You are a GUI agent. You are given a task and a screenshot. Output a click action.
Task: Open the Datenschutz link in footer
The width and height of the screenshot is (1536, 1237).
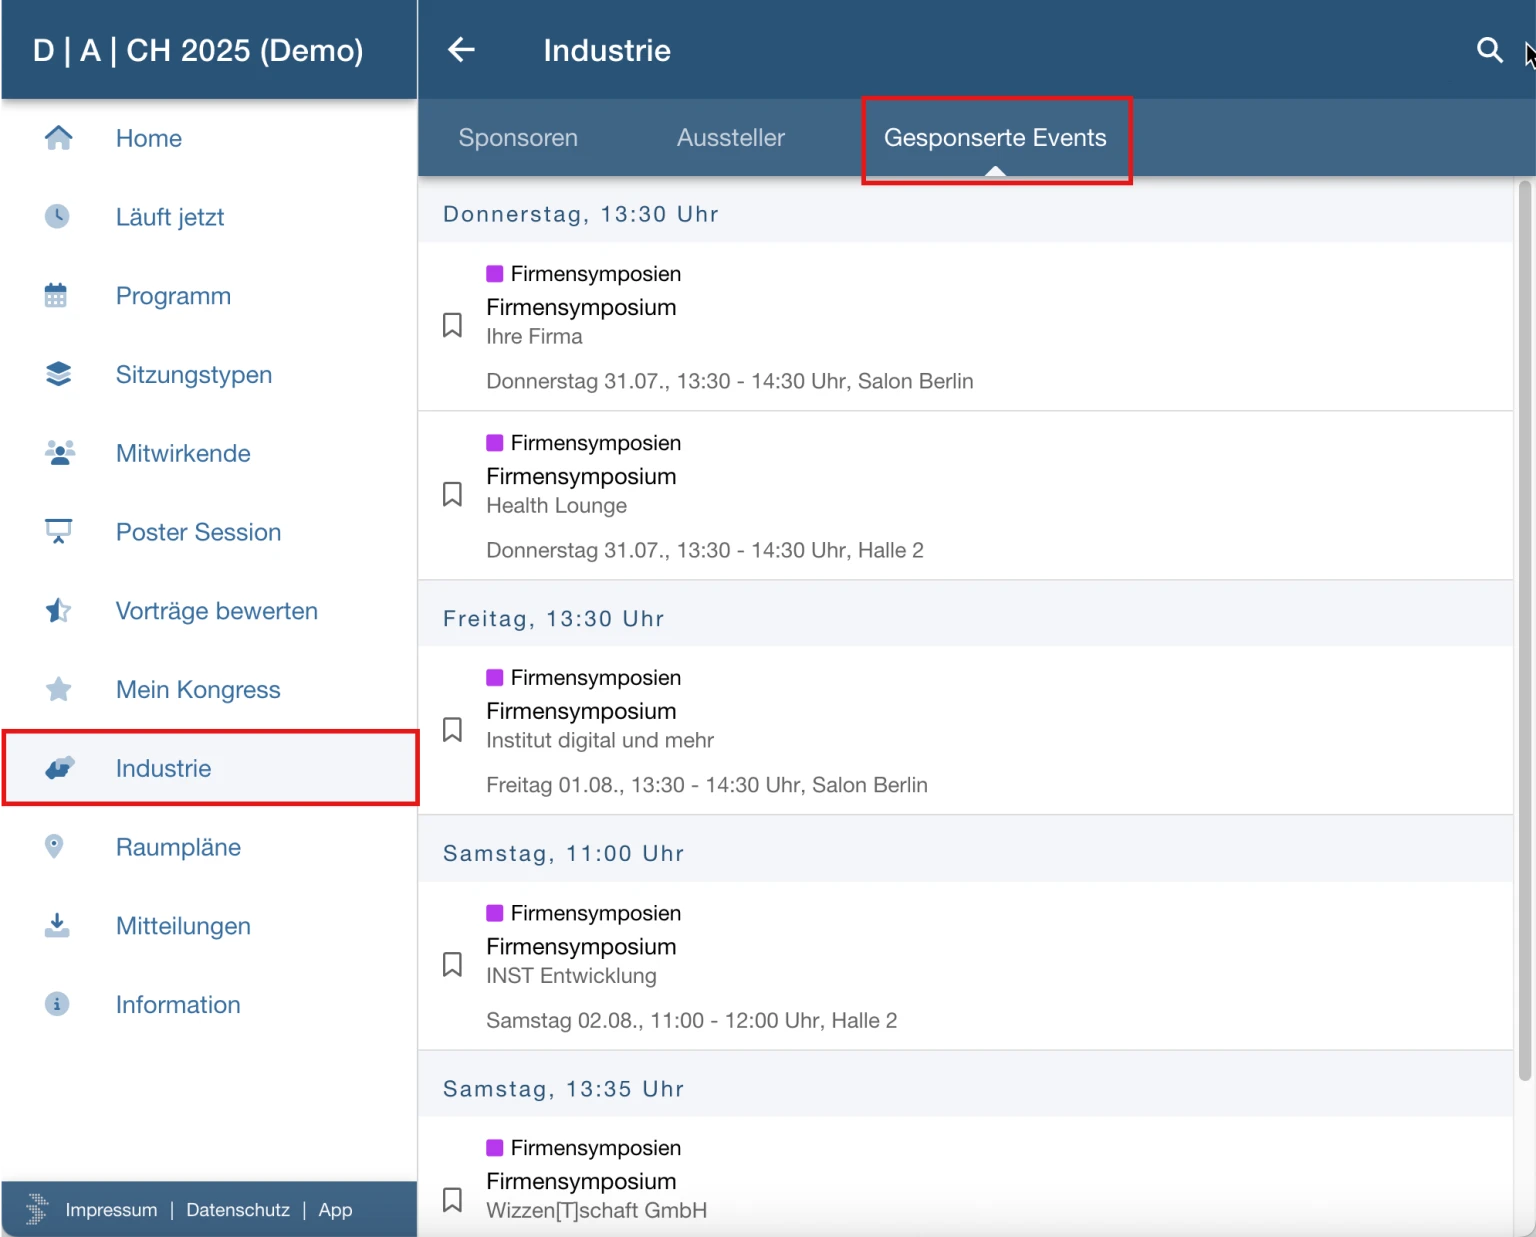tap(238, 1210)
